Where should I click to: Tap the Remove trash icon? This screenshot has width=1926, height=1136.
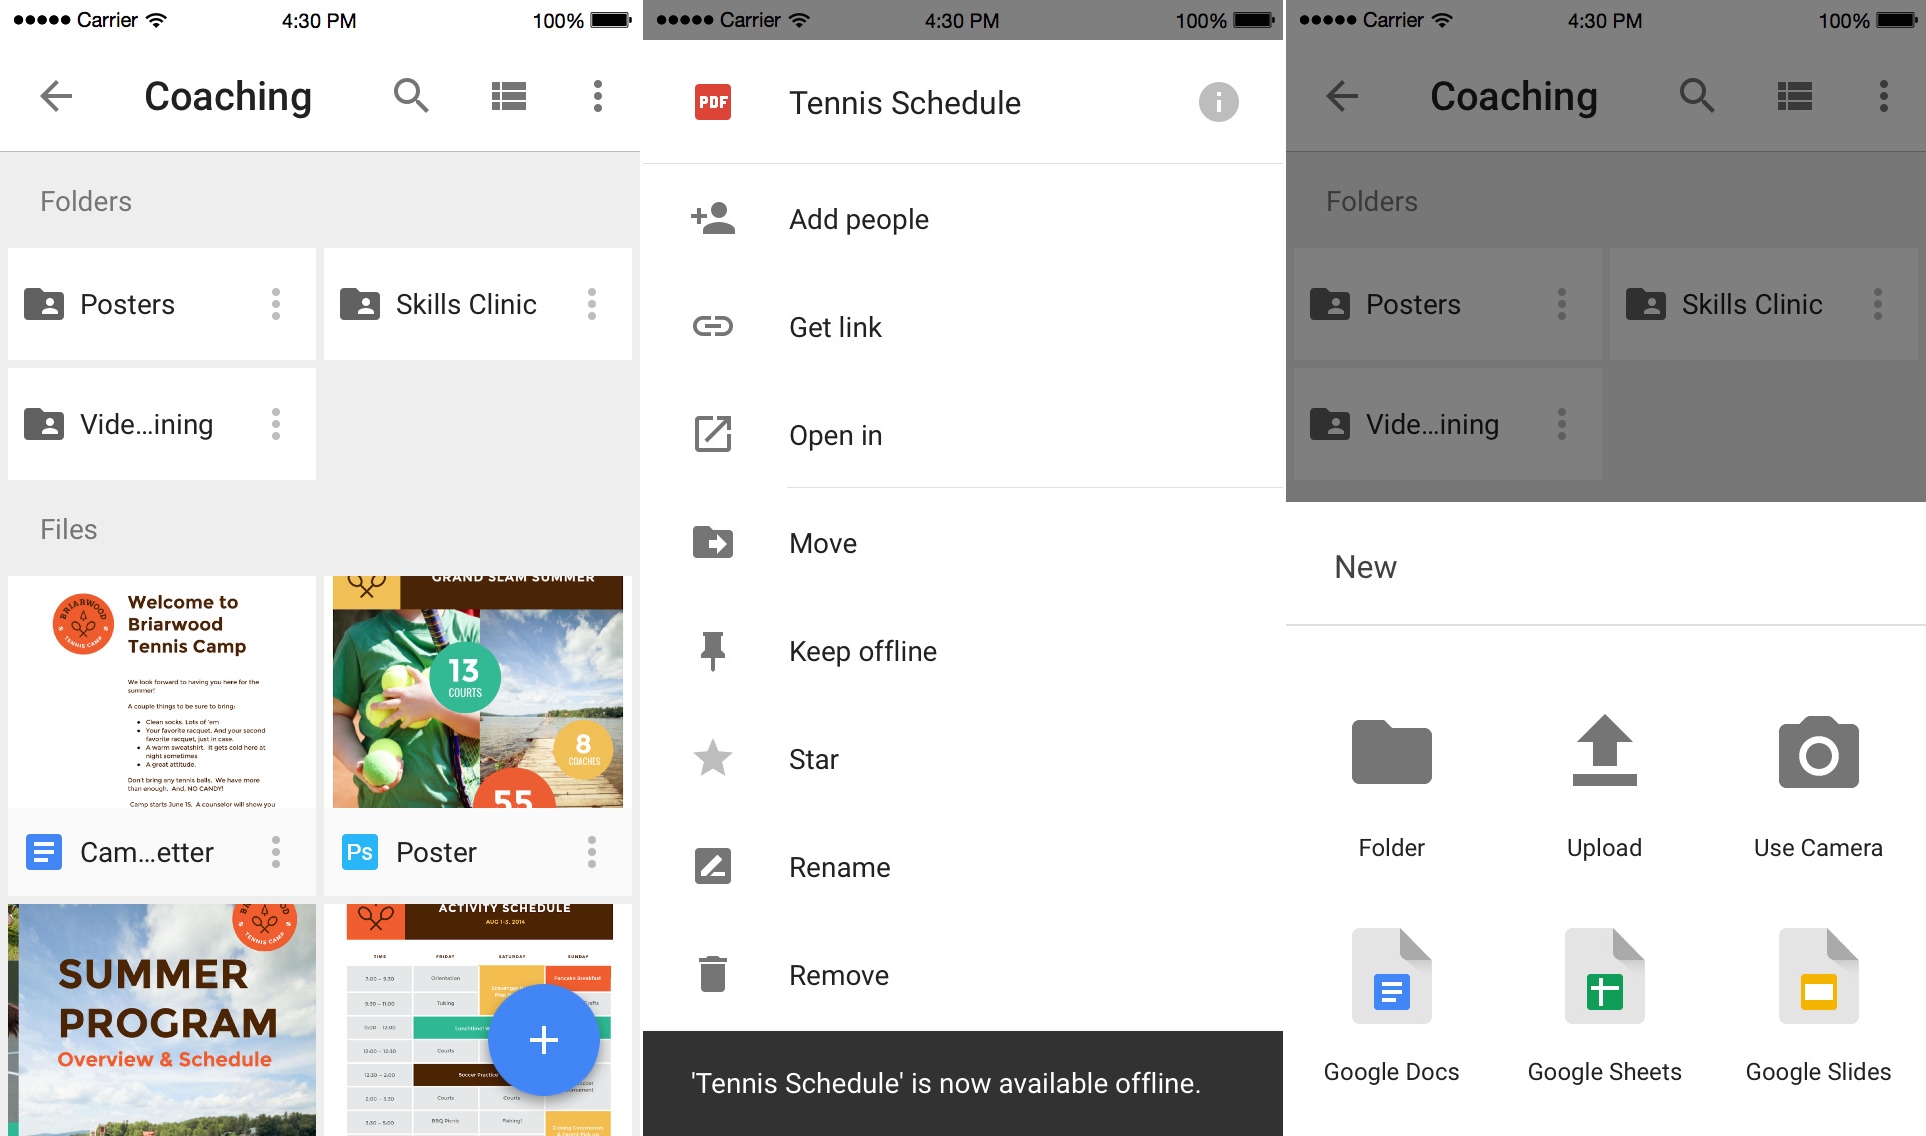712,975
